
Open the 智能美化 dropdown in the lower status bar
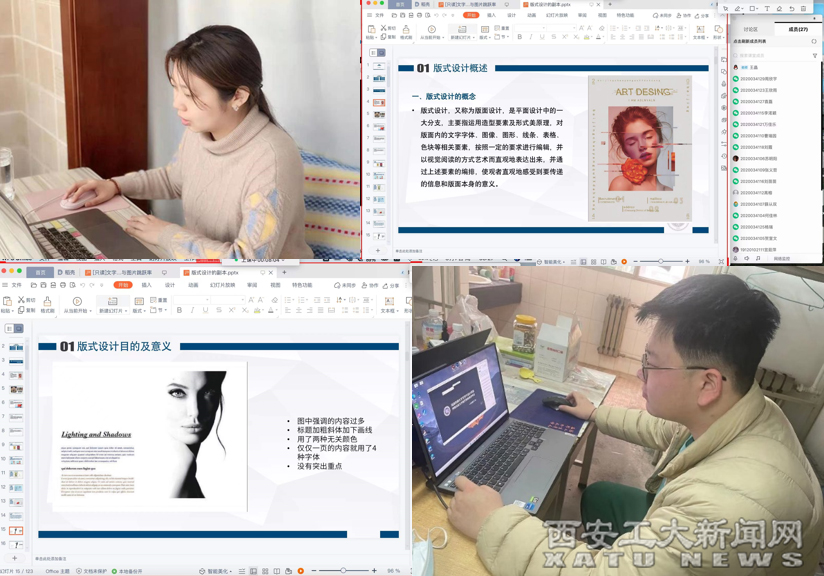(x=218, y=571)
